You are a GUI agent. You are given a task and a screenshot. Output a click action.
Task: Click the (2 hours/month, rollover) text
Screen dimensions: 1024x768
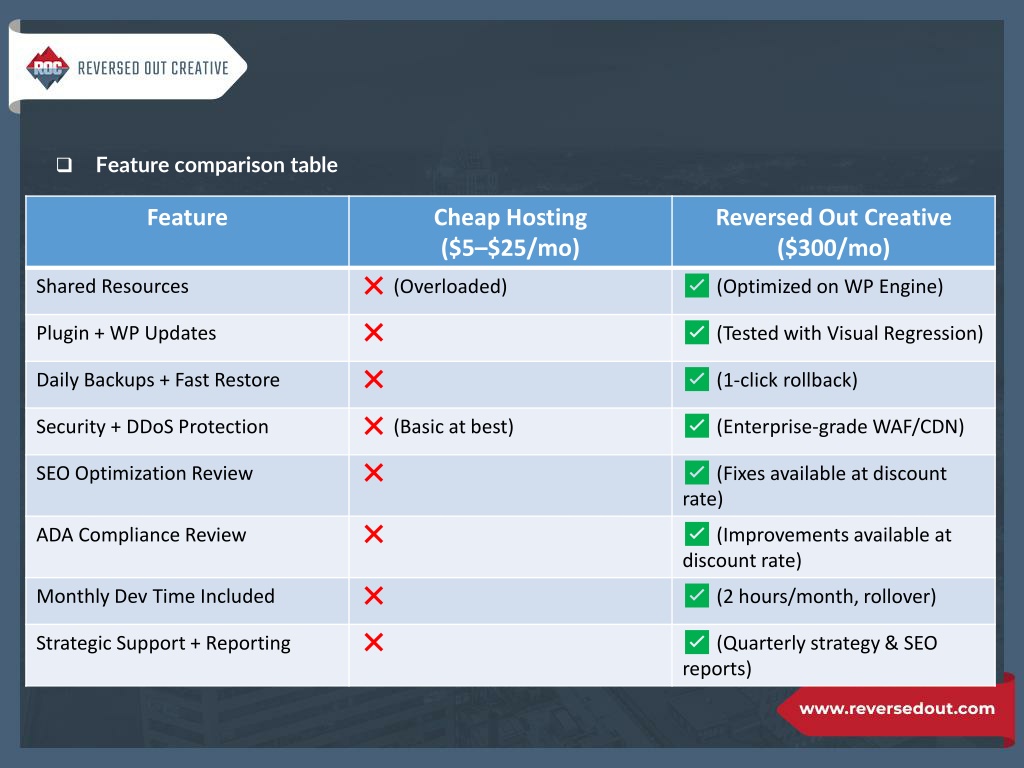tap(826, 596)
